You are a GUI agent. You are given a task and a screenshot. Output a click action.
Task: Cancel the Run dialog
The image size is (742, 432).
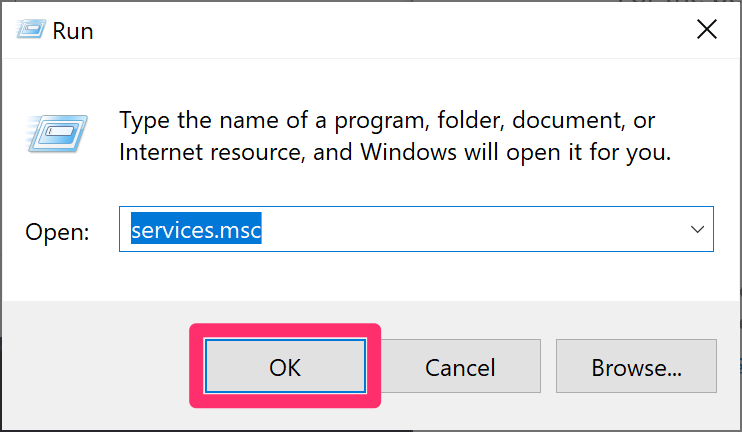tap(460, 366)
